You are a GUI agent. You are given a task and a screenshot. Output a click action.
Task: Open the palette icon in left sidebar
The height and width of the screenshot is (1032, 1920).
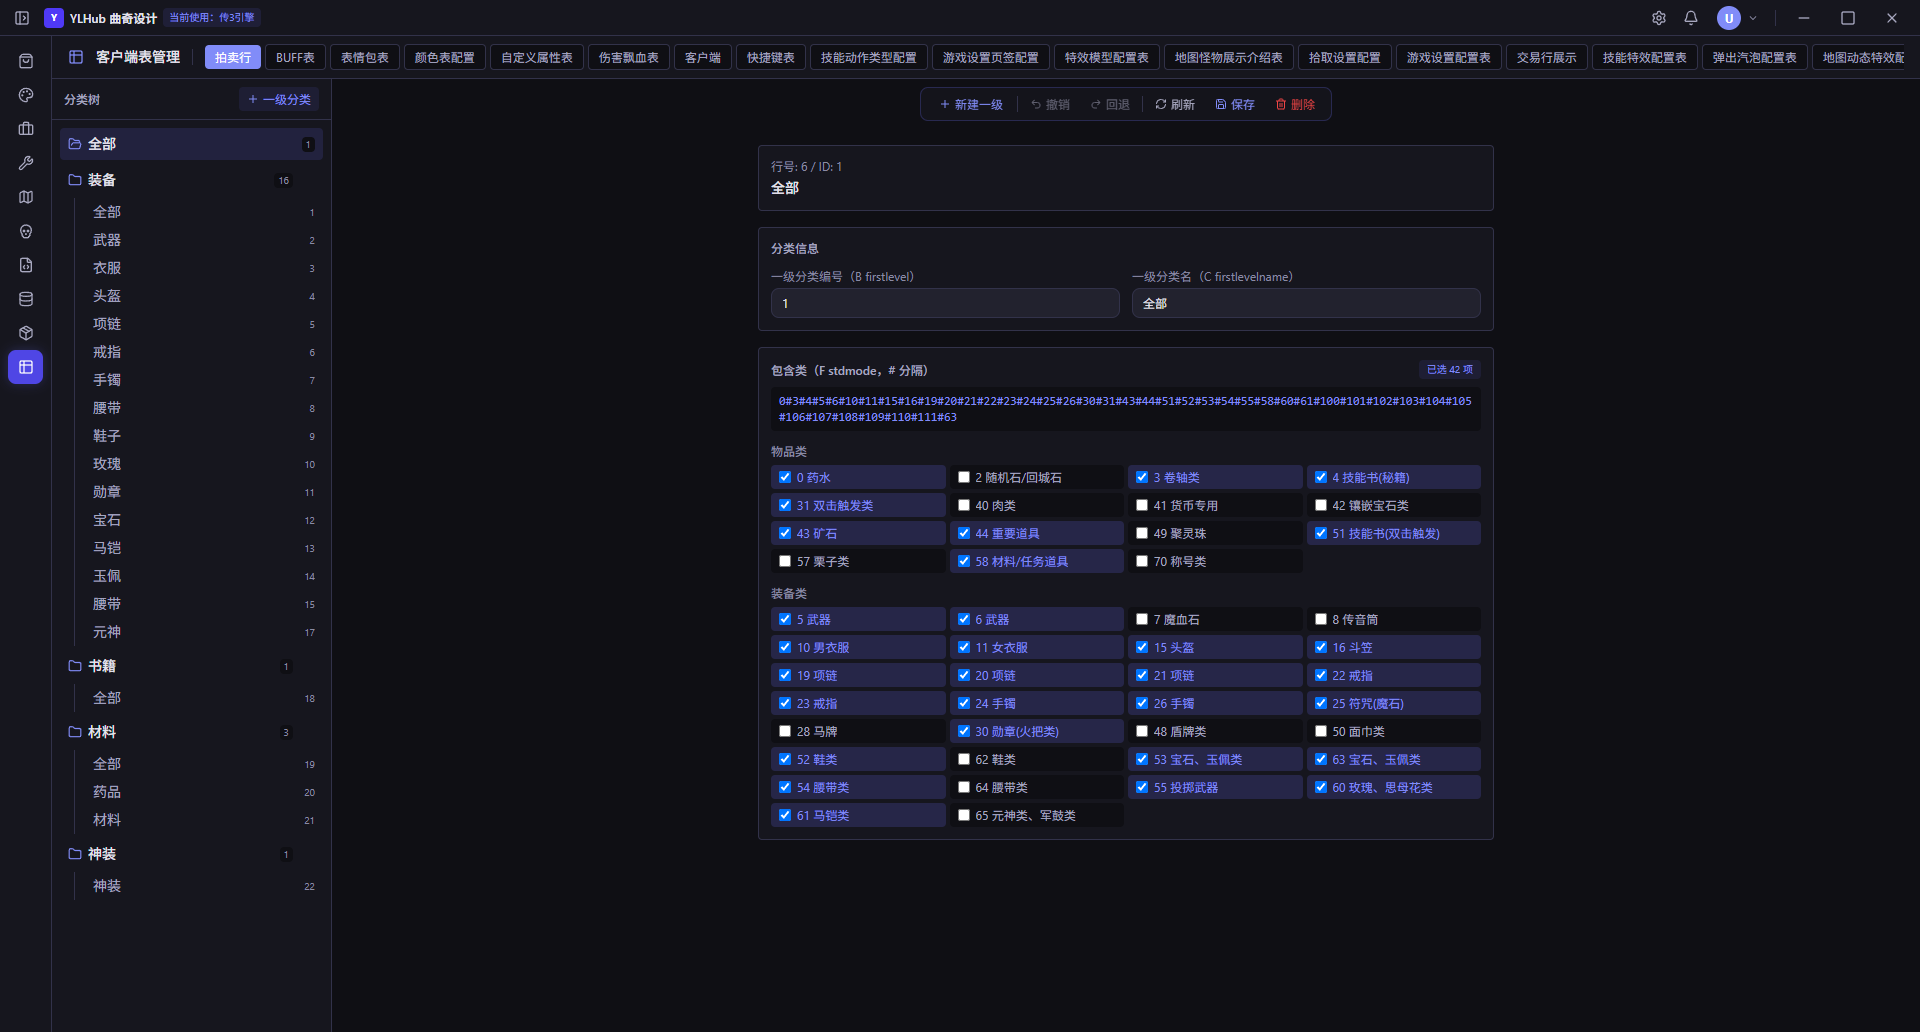26,95
